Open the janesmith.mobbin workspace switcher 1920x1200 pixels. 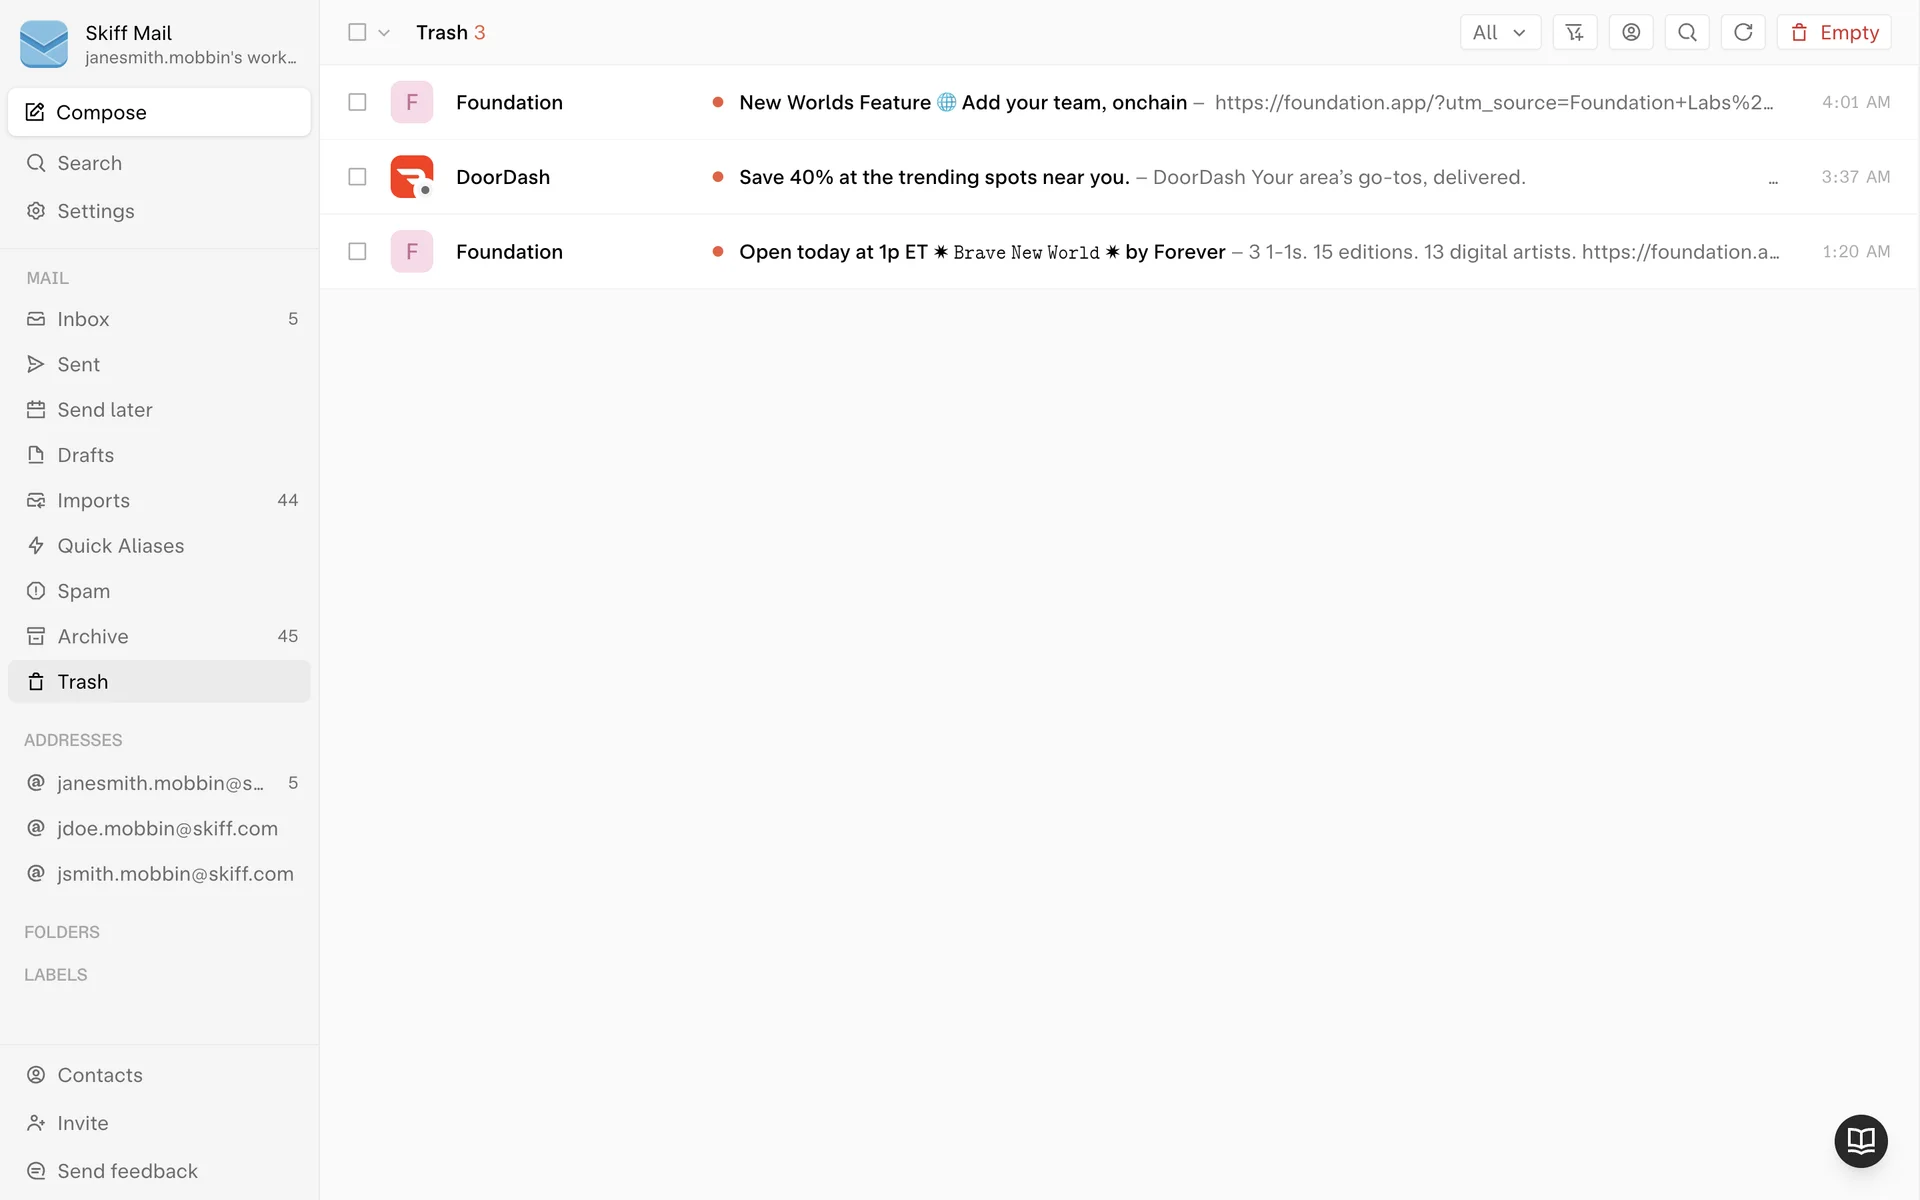[x=190, y=57]
